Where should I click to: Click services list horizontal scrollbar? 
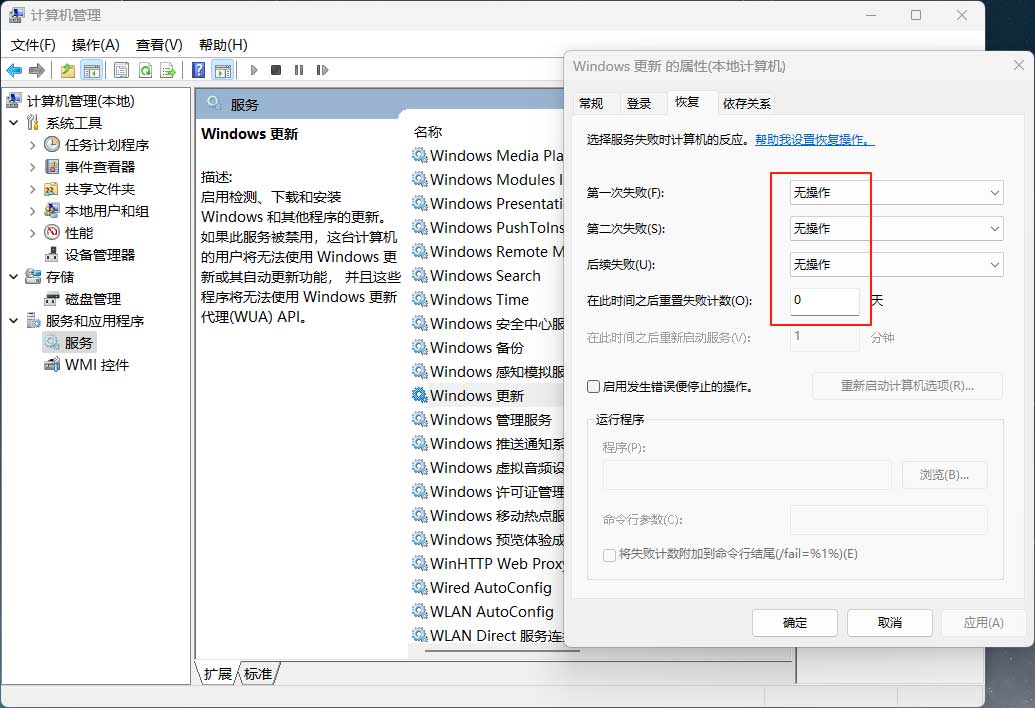[502, 651]
